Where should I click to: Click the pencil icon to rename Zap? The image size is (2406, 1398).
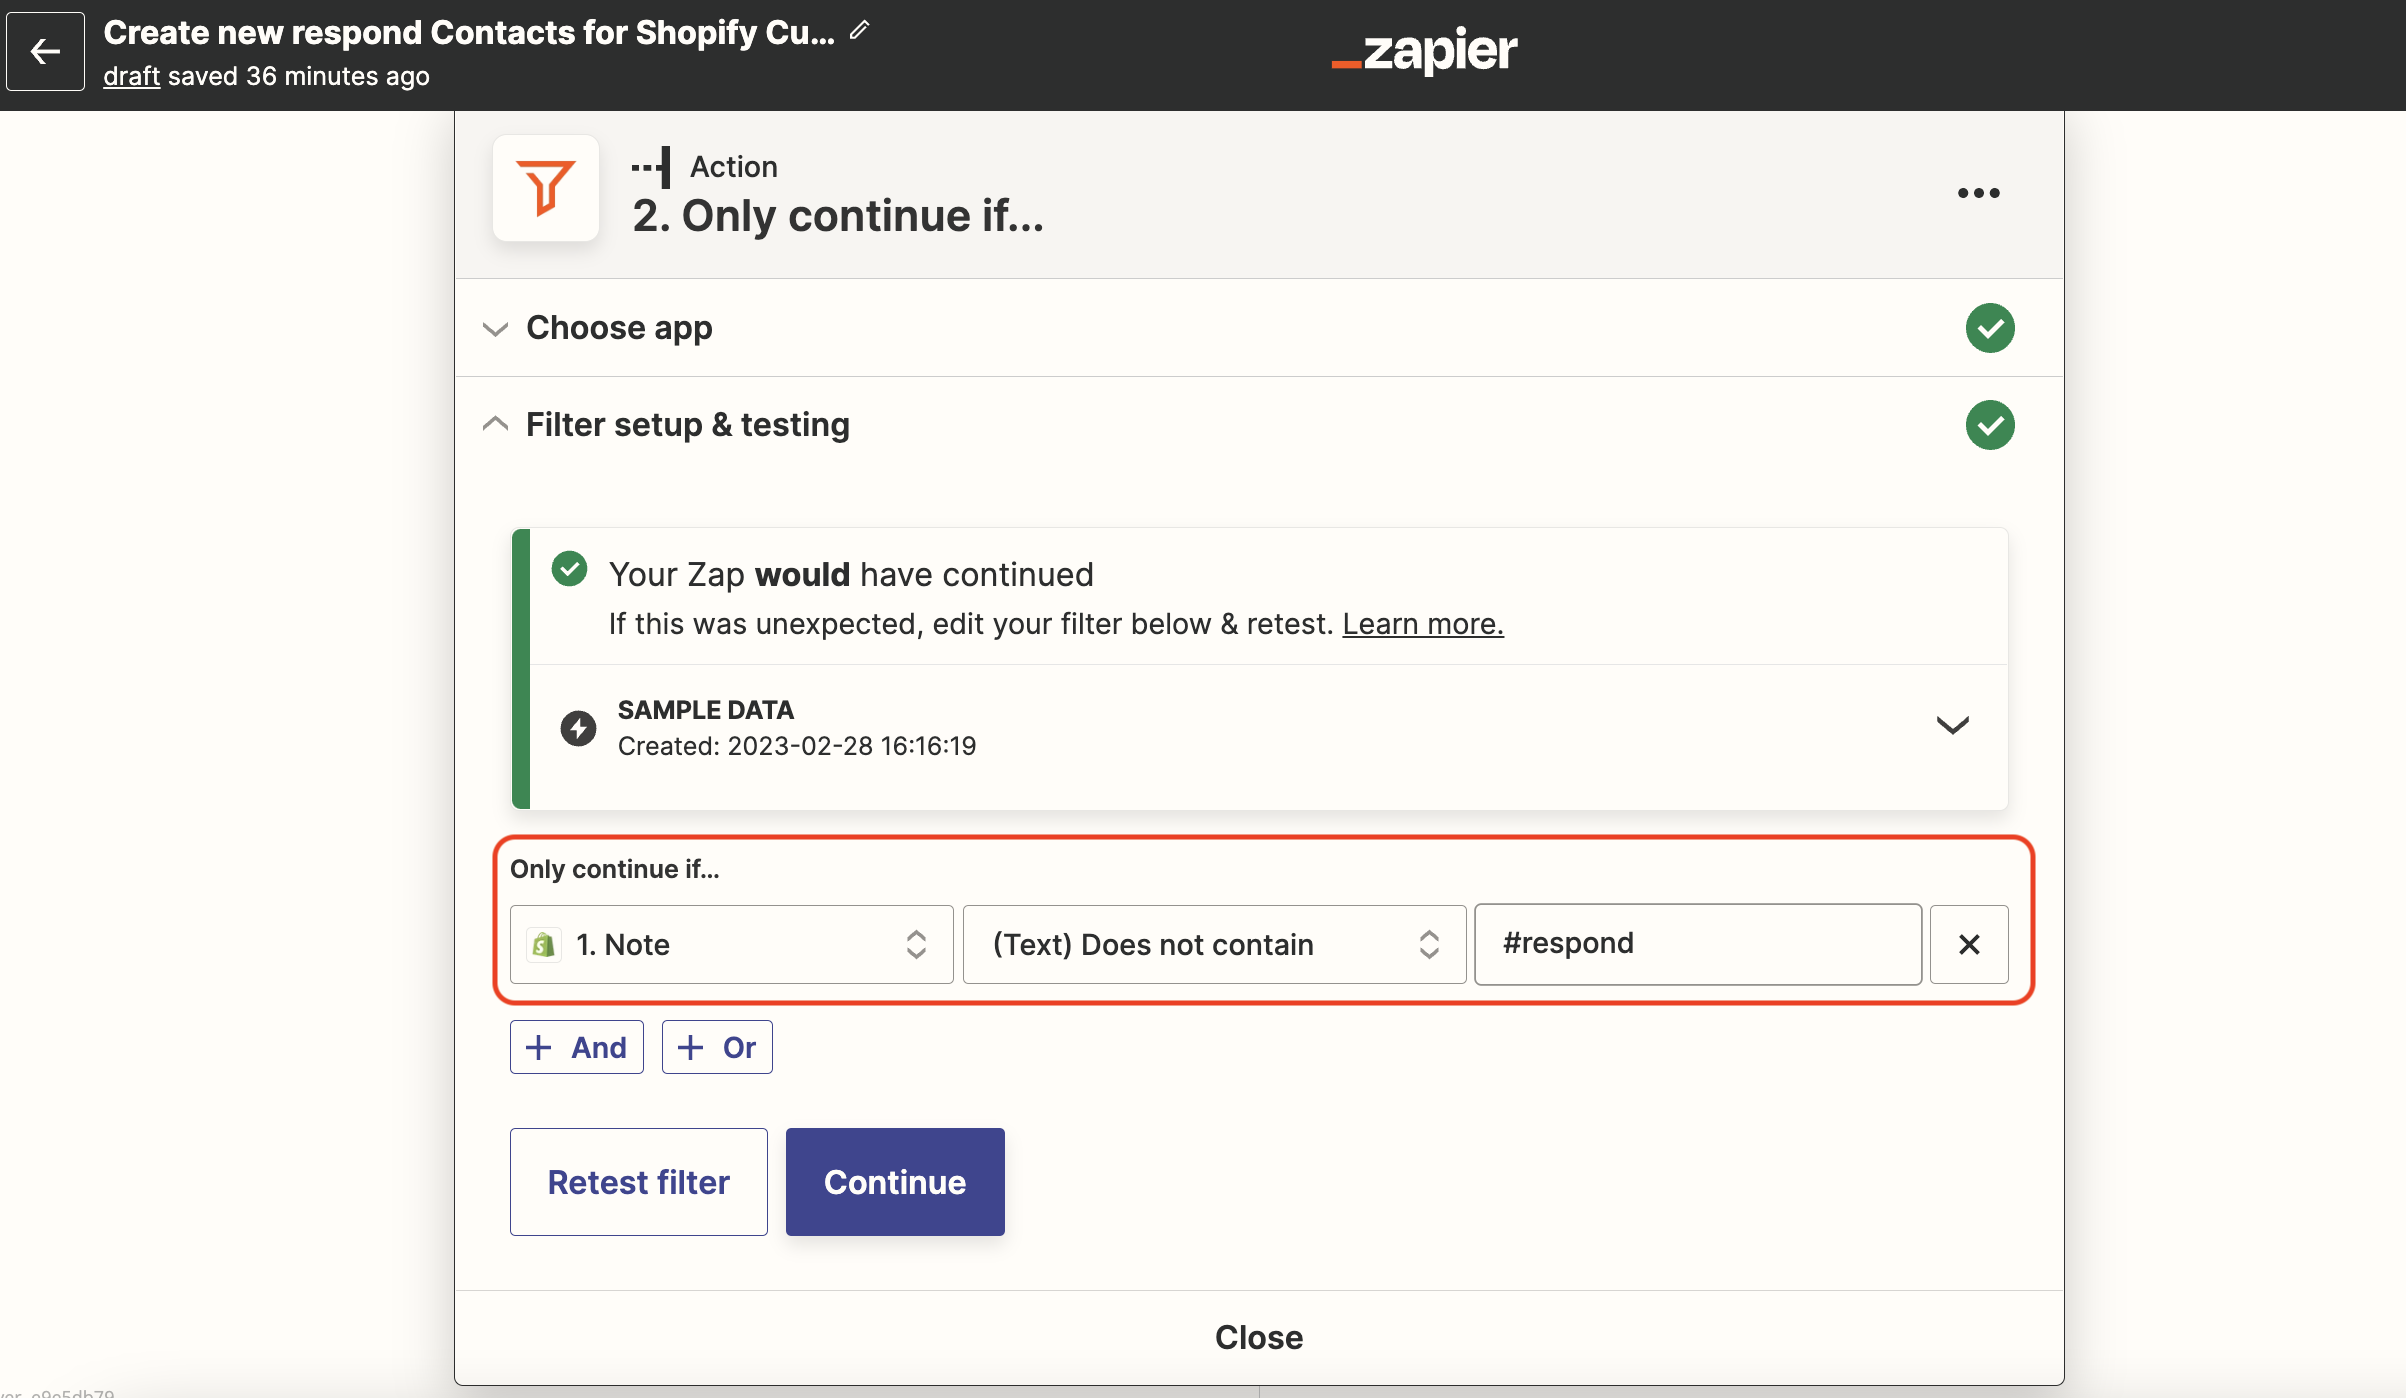click(x=859, y=31)
